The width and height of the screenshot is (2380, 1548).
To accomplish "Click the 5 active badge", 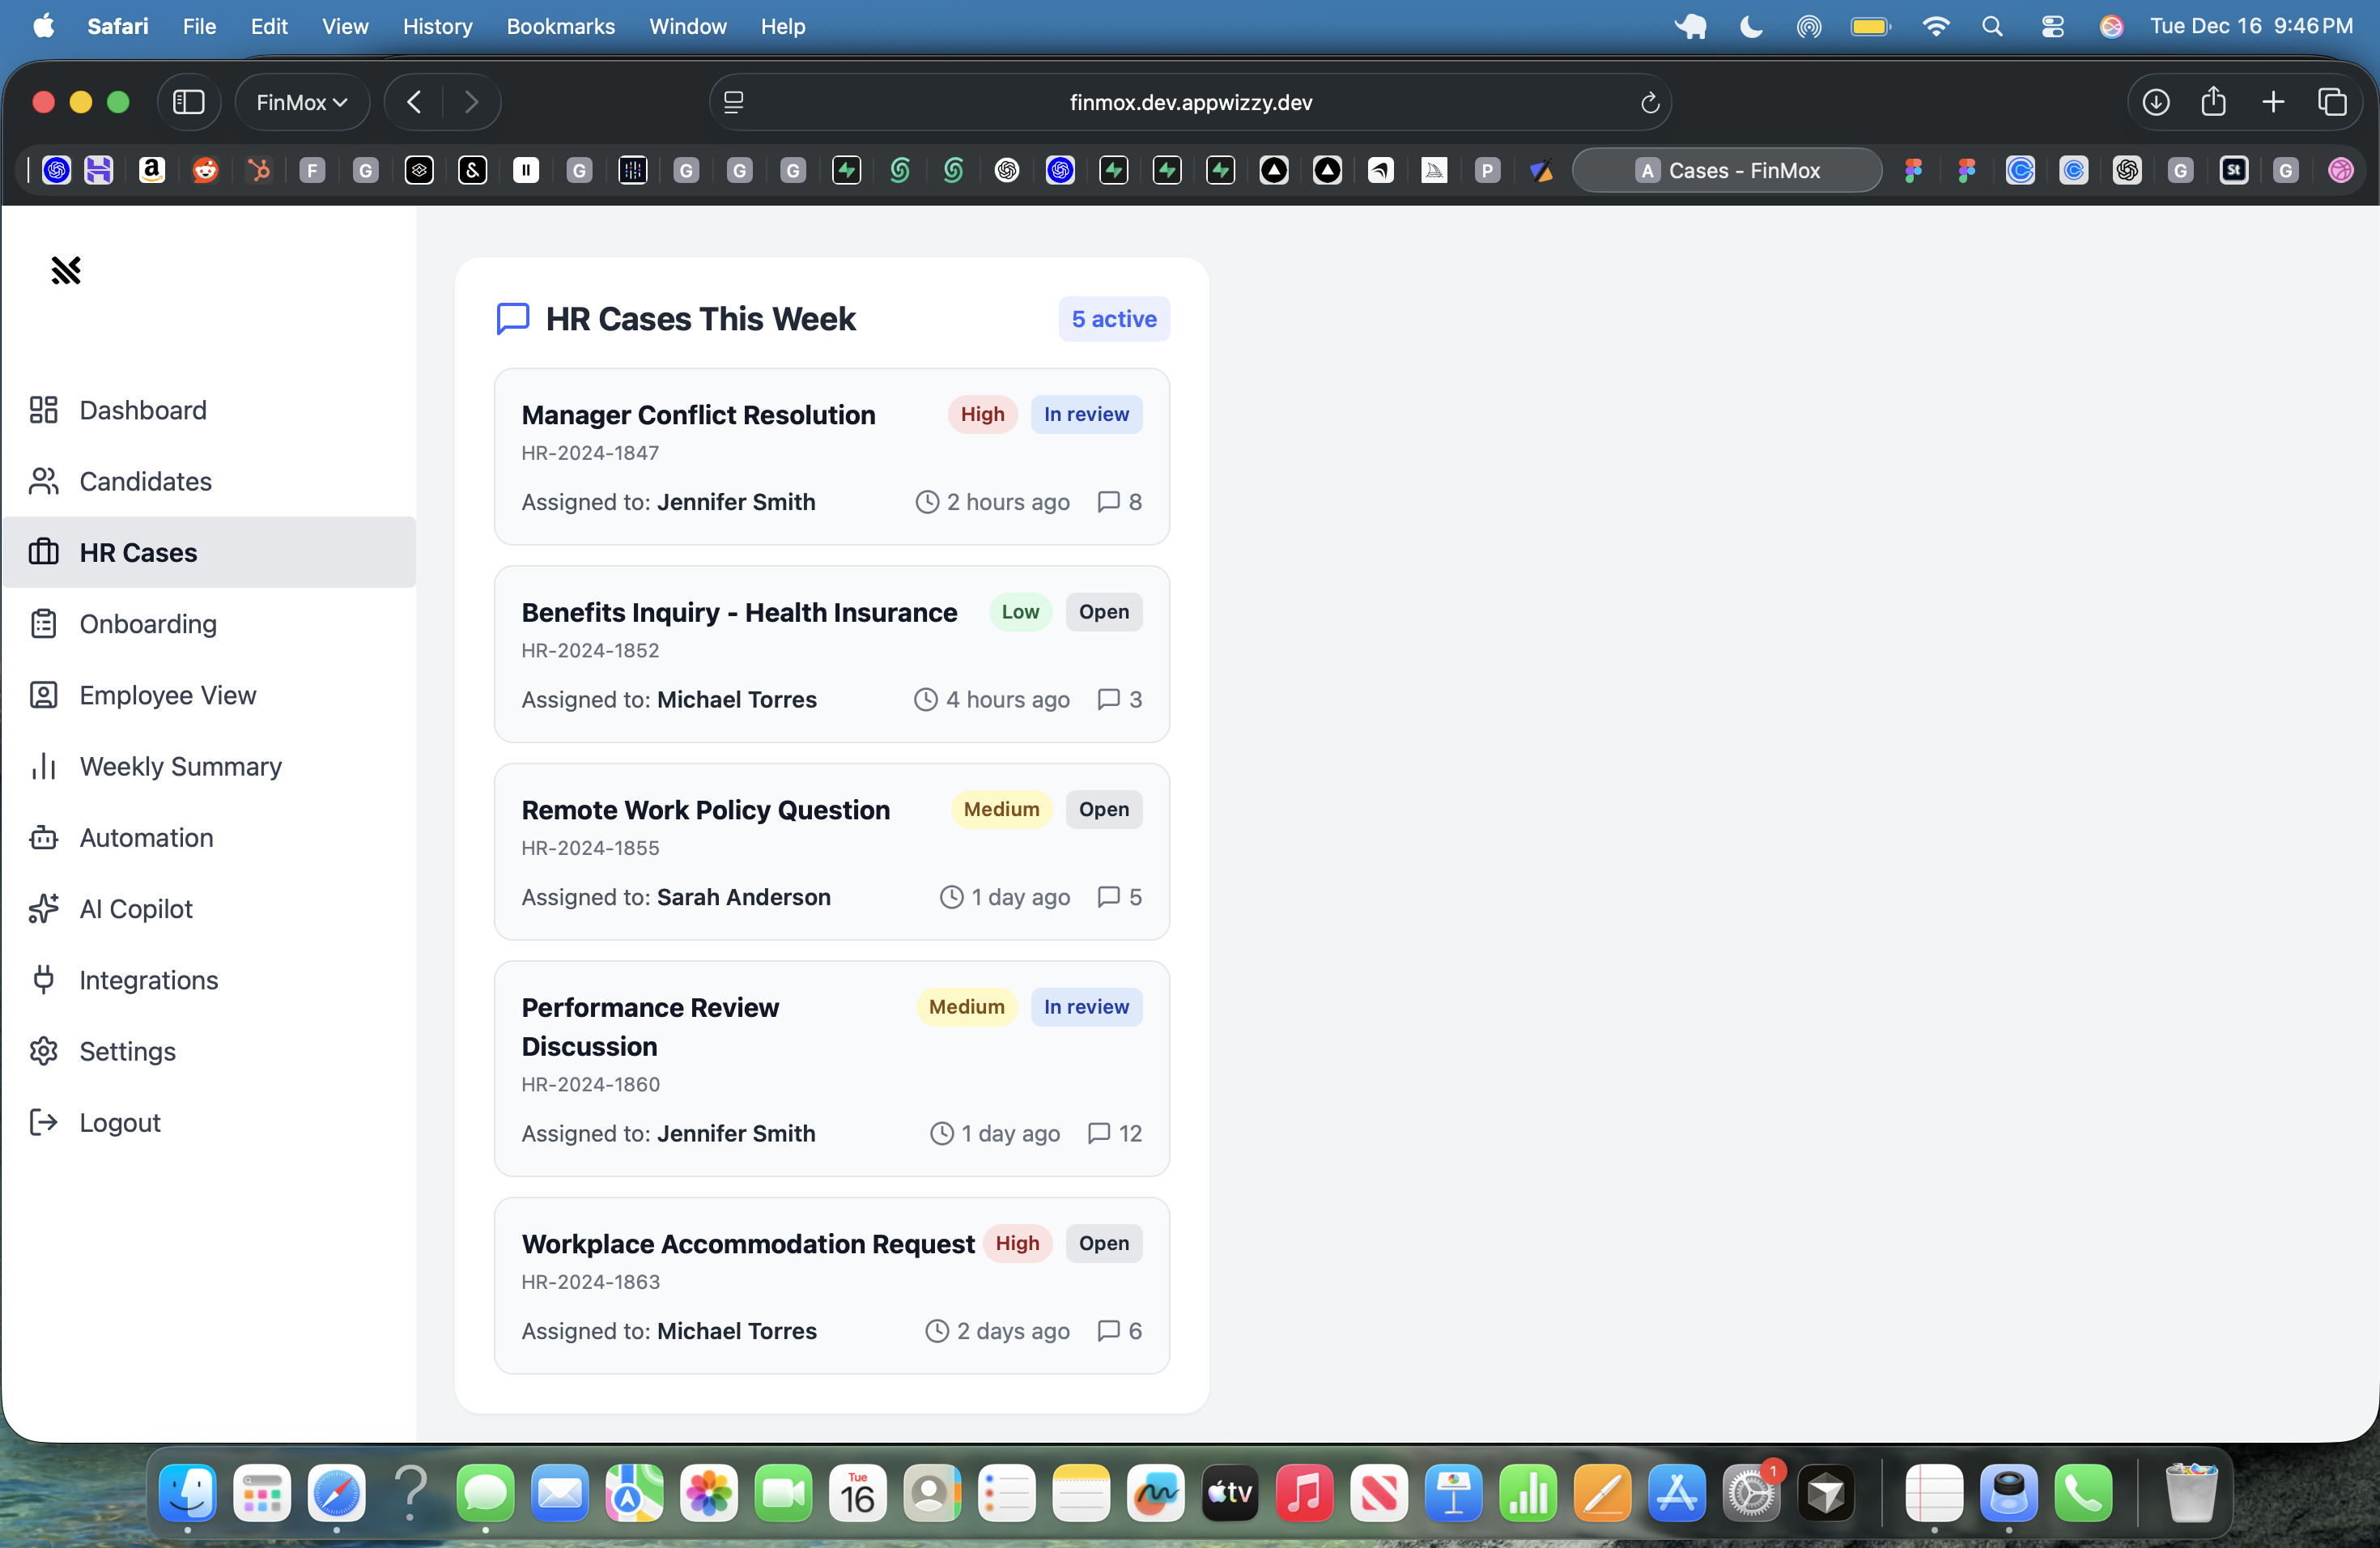I will tap(1113, 319).
